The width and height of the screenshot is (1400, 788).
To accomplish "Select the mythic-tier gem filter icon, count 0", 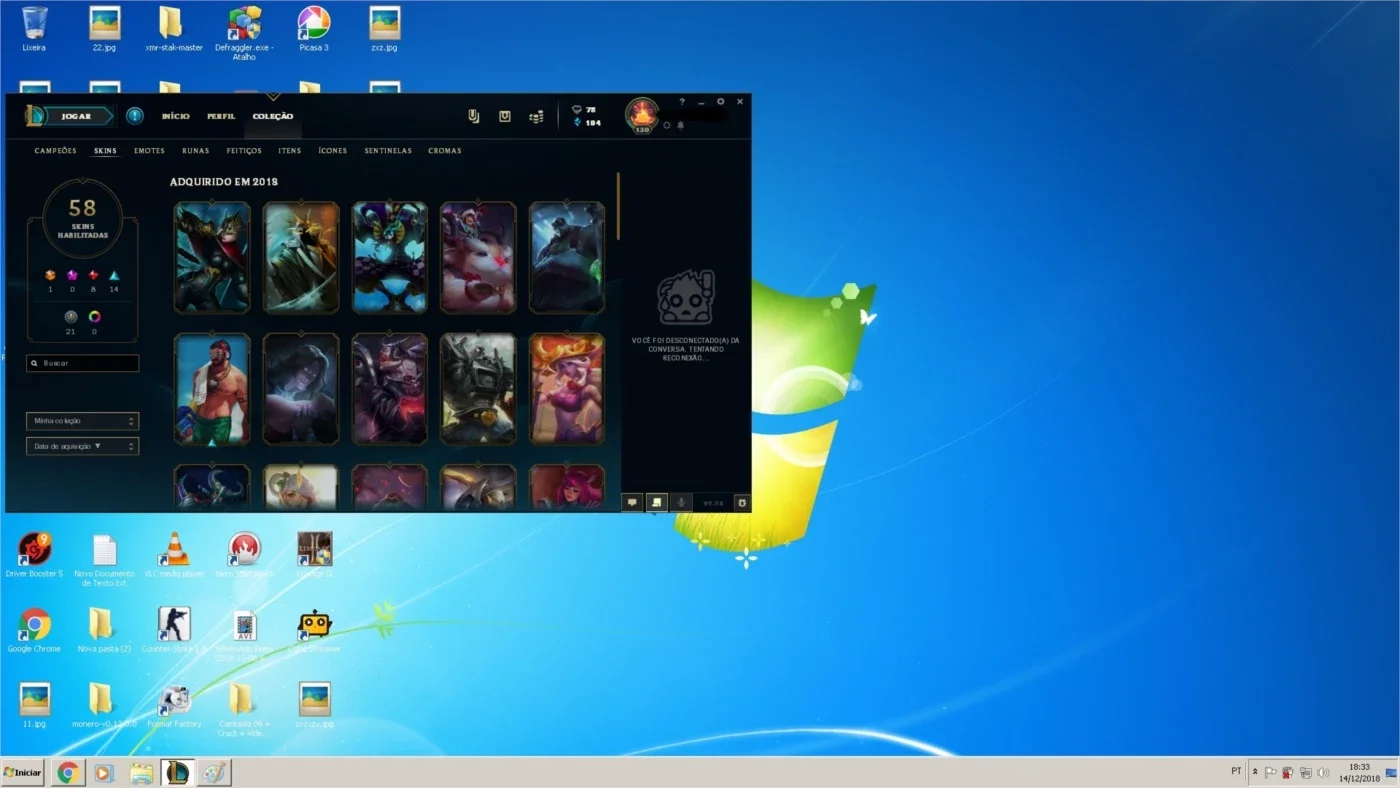I will click(72, 275).
